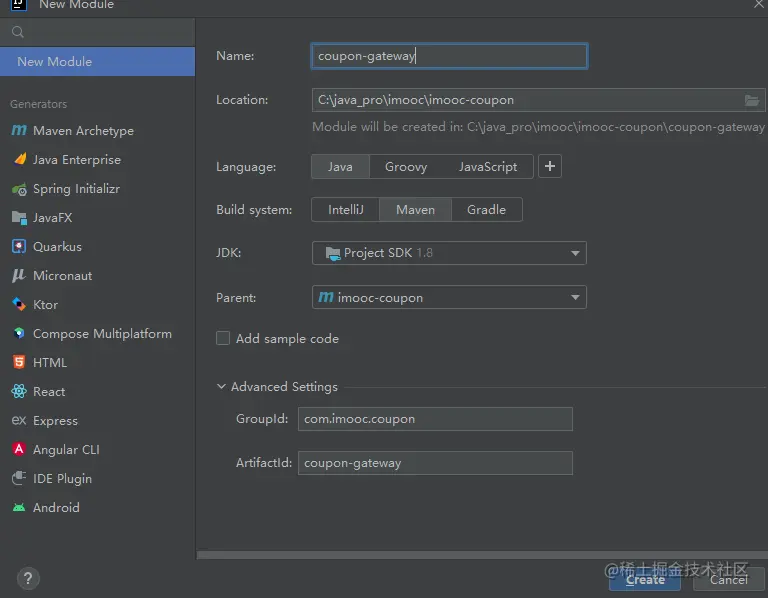768x598 pixels.
Task: Select the Android generator label
Action: (56, 507)
